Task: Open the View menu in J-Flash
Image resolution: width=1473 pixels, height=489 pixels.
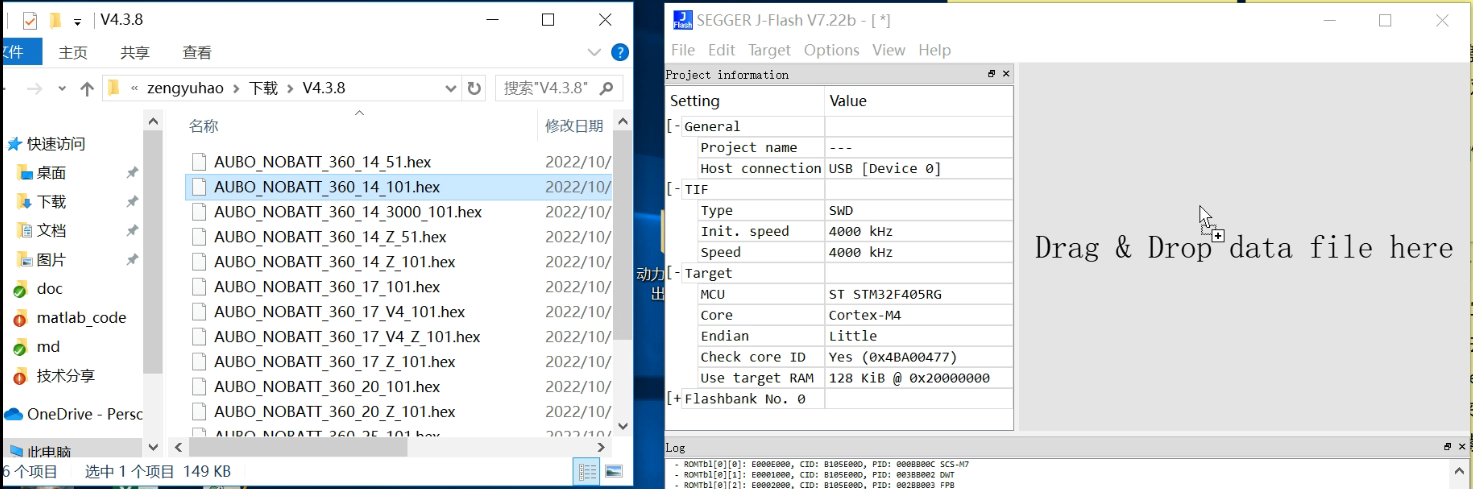Action: pyautogui.click(x=888, y=50)
